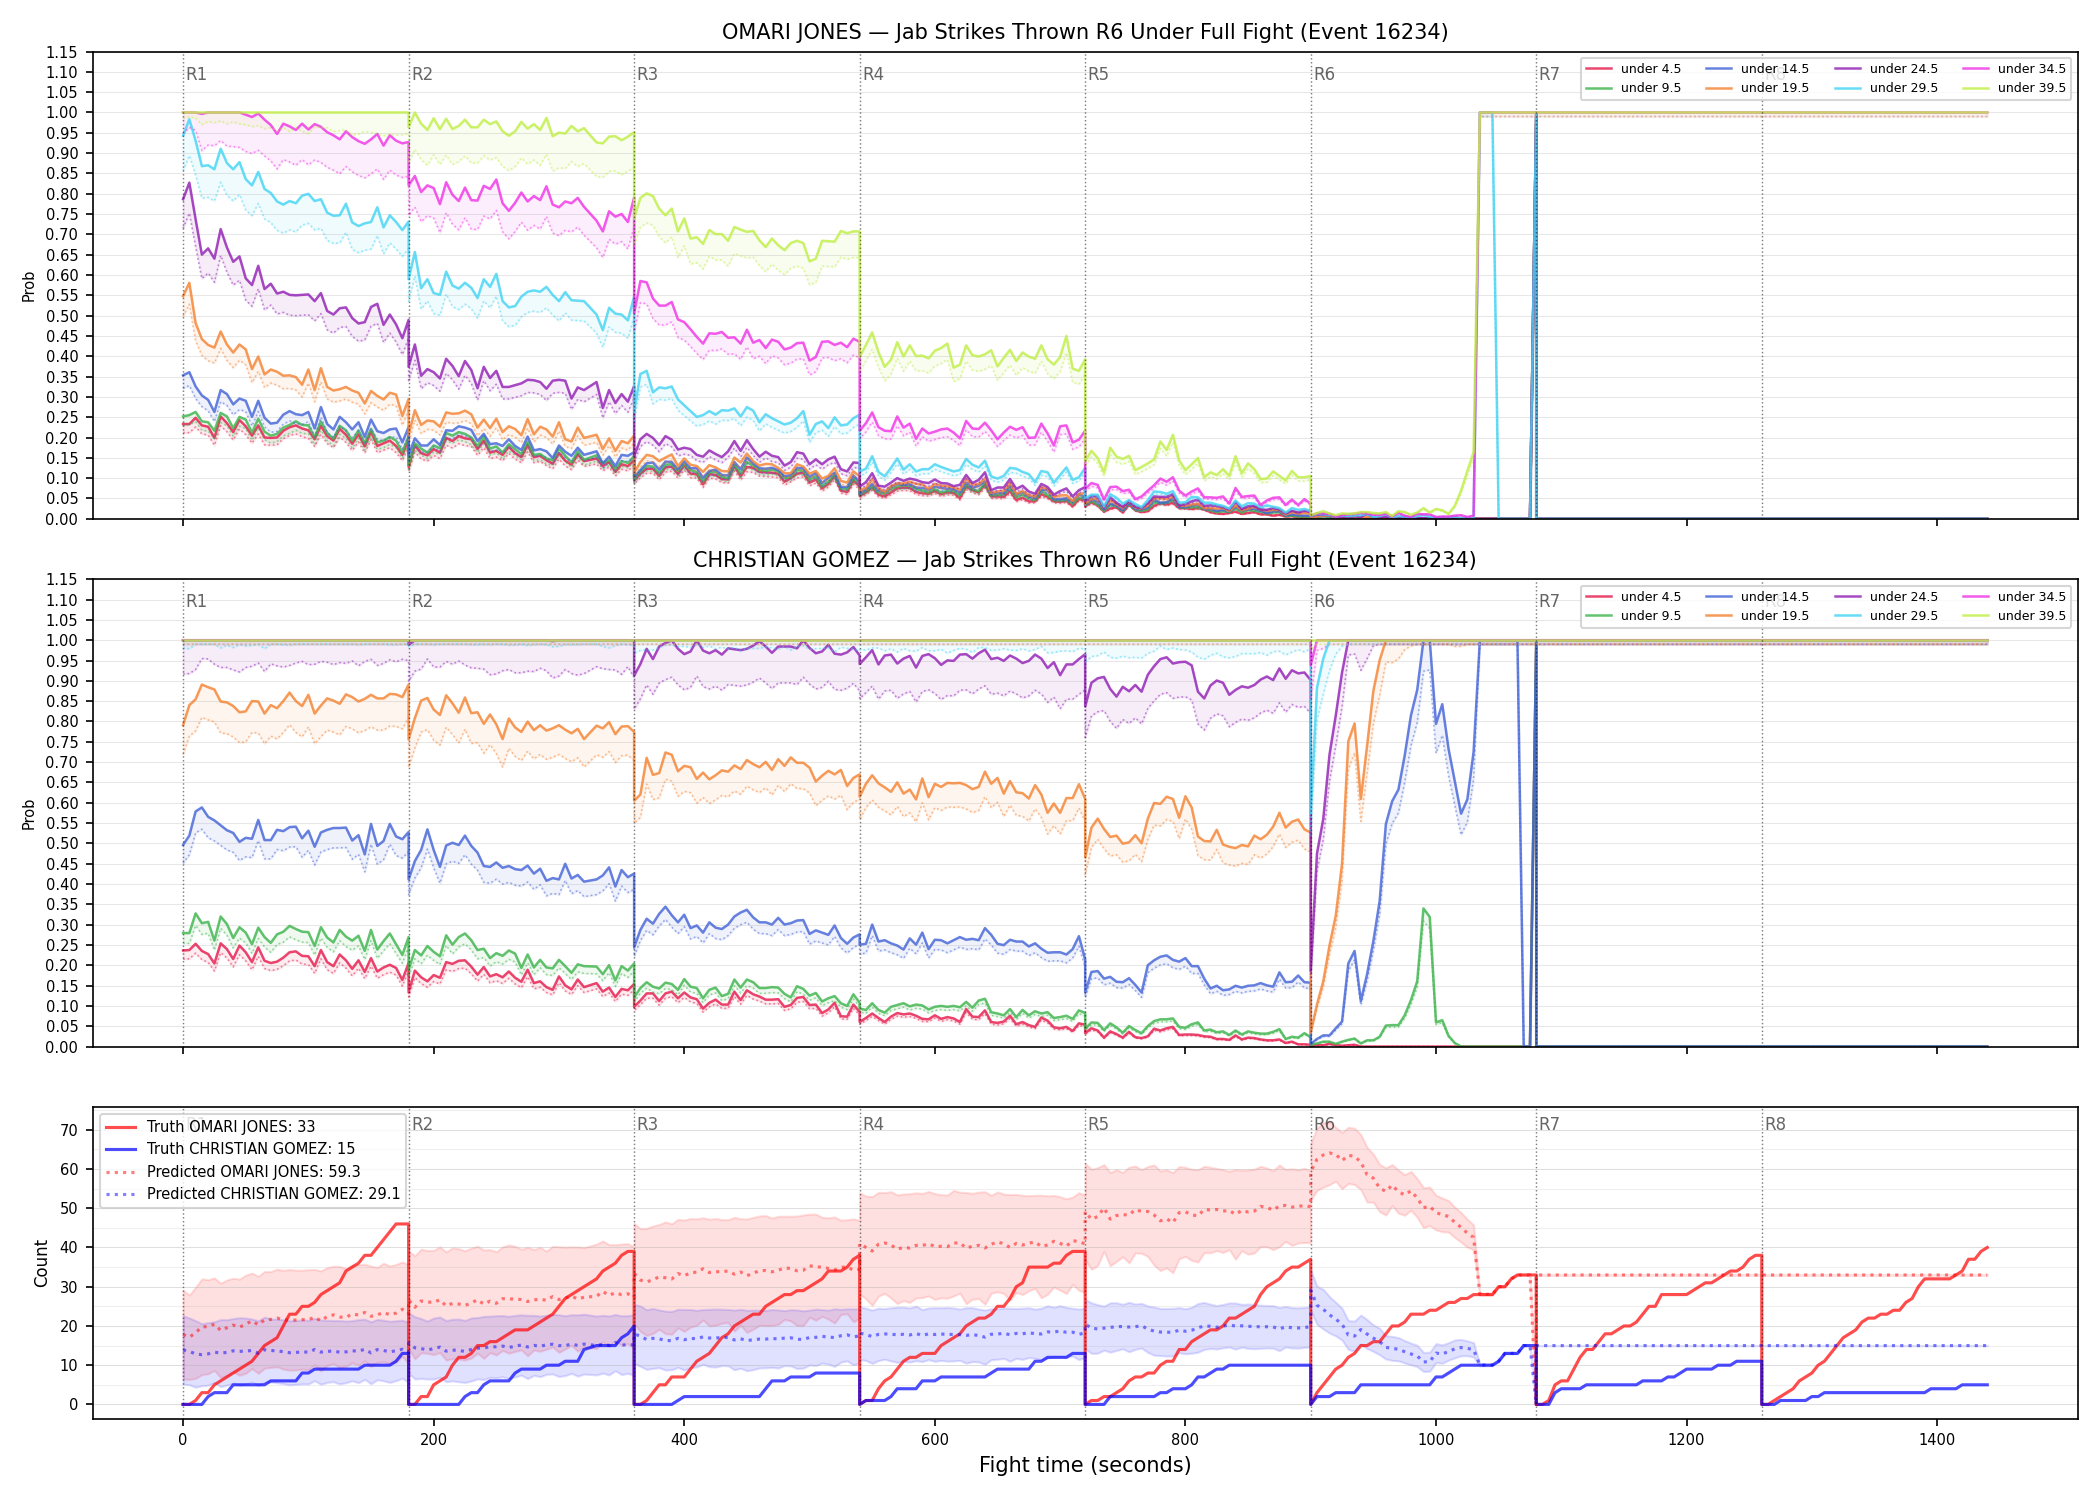Click the 'Prob' y-axis label of Omari Jones chart

pyautogui.click(x=29, y=286)
